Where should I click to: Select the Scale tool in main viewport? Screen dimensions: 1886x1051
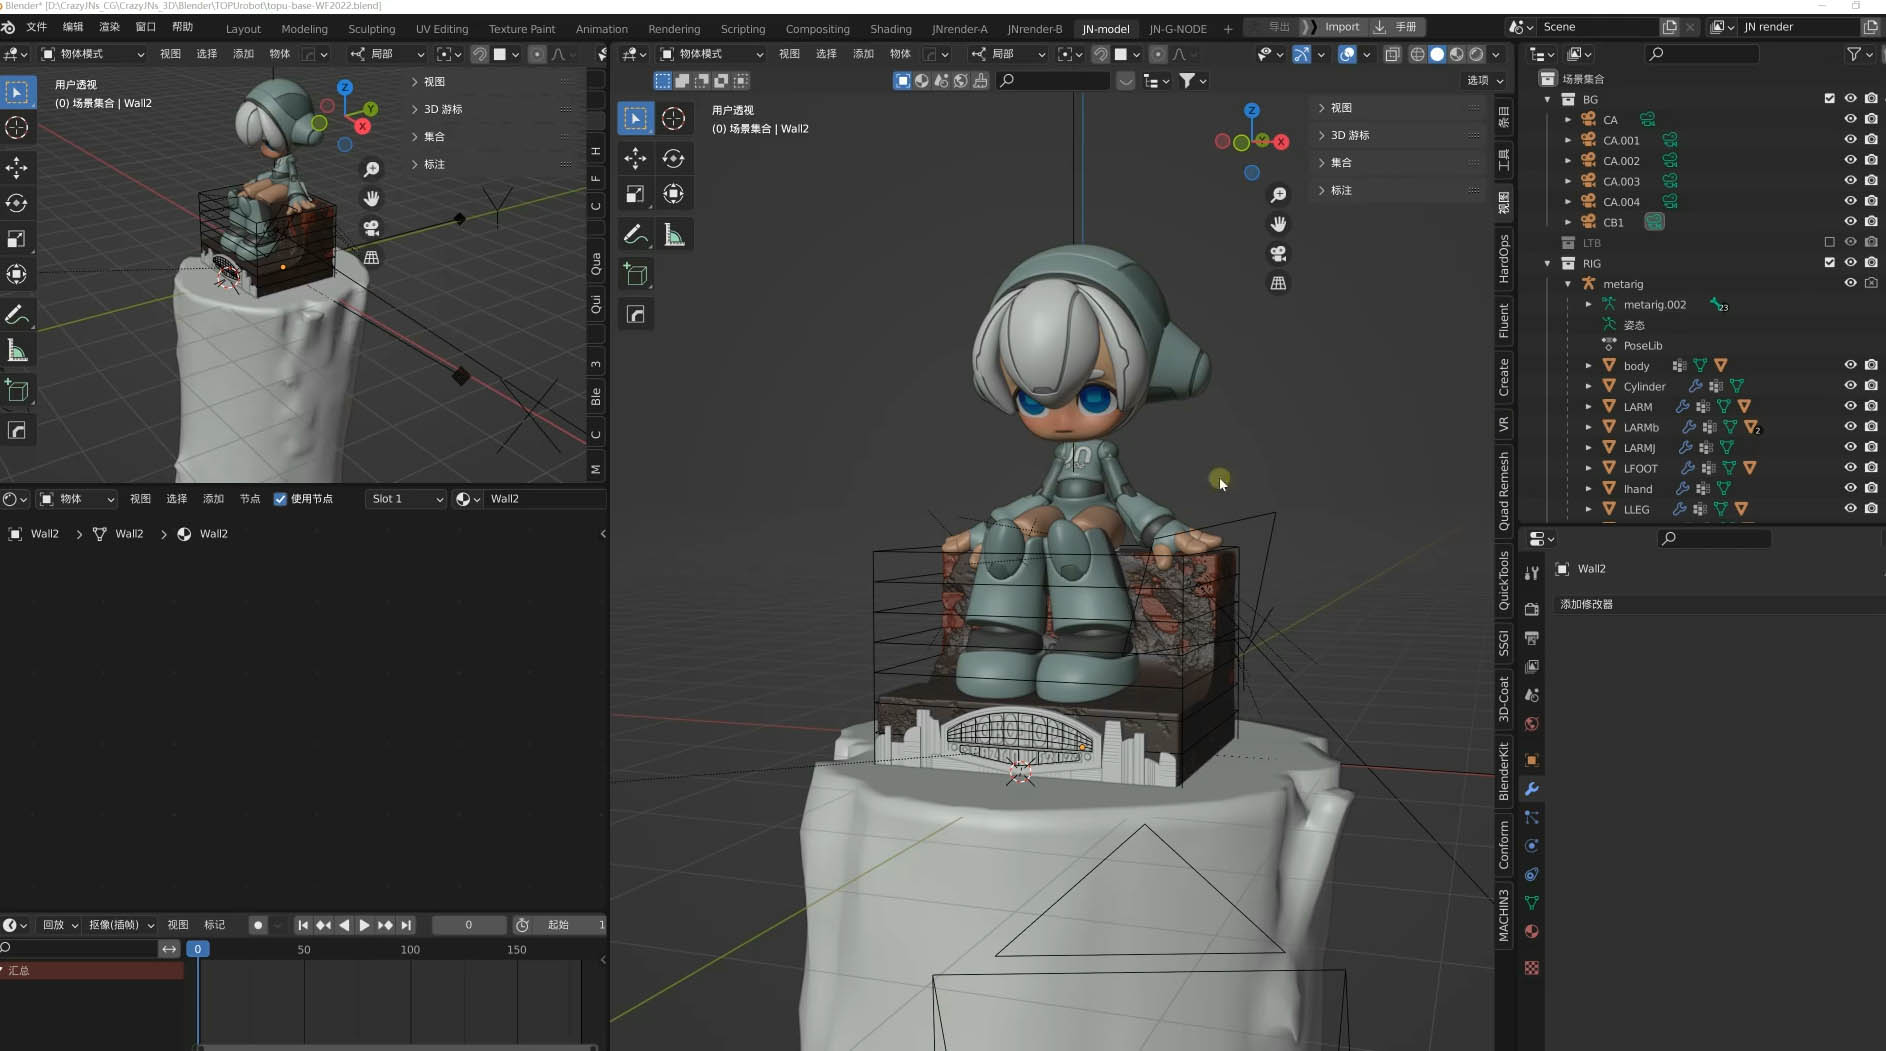635,194
